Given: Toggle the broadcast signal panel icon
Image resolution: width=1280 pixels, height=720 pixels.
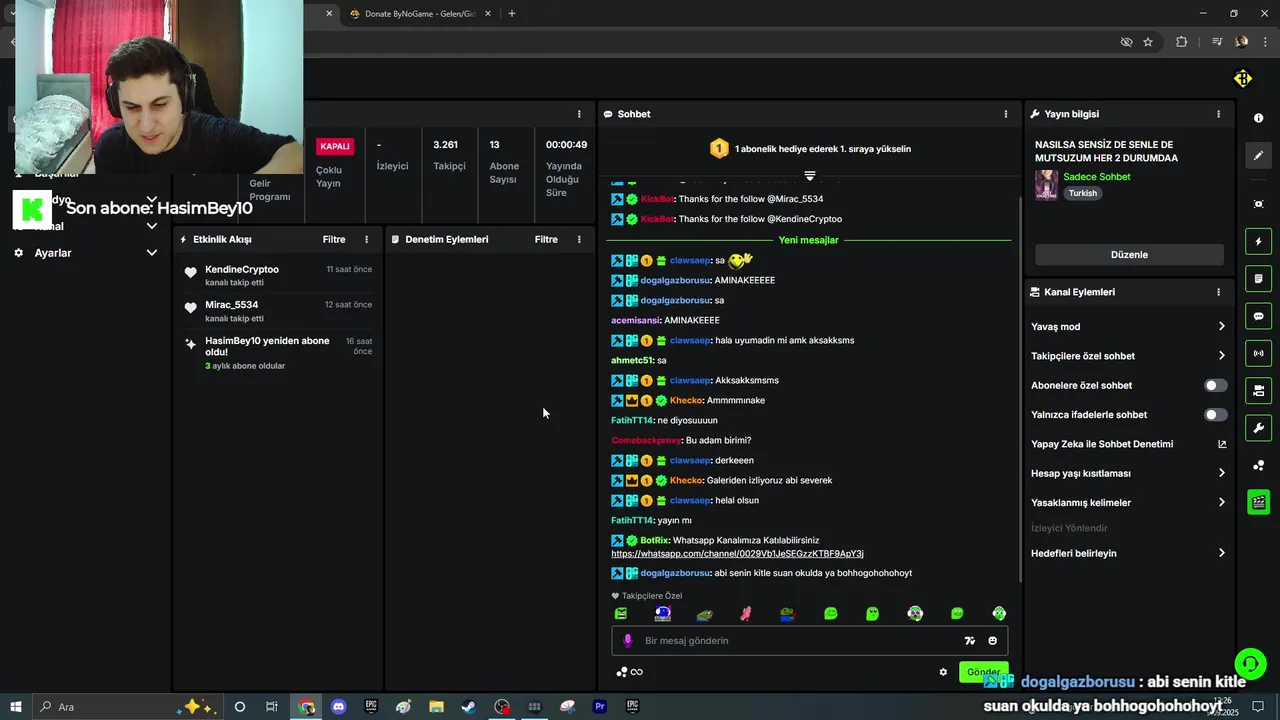Looking at the screenshot, I should click(x=1258, y=353).
